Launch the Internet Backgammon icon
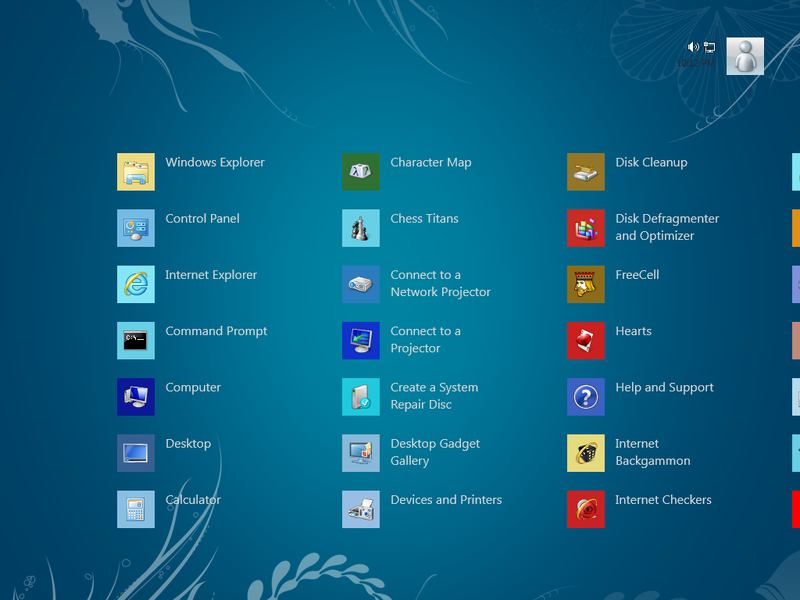The height and width of the screenshot is (600, 800). pos(586,453)
